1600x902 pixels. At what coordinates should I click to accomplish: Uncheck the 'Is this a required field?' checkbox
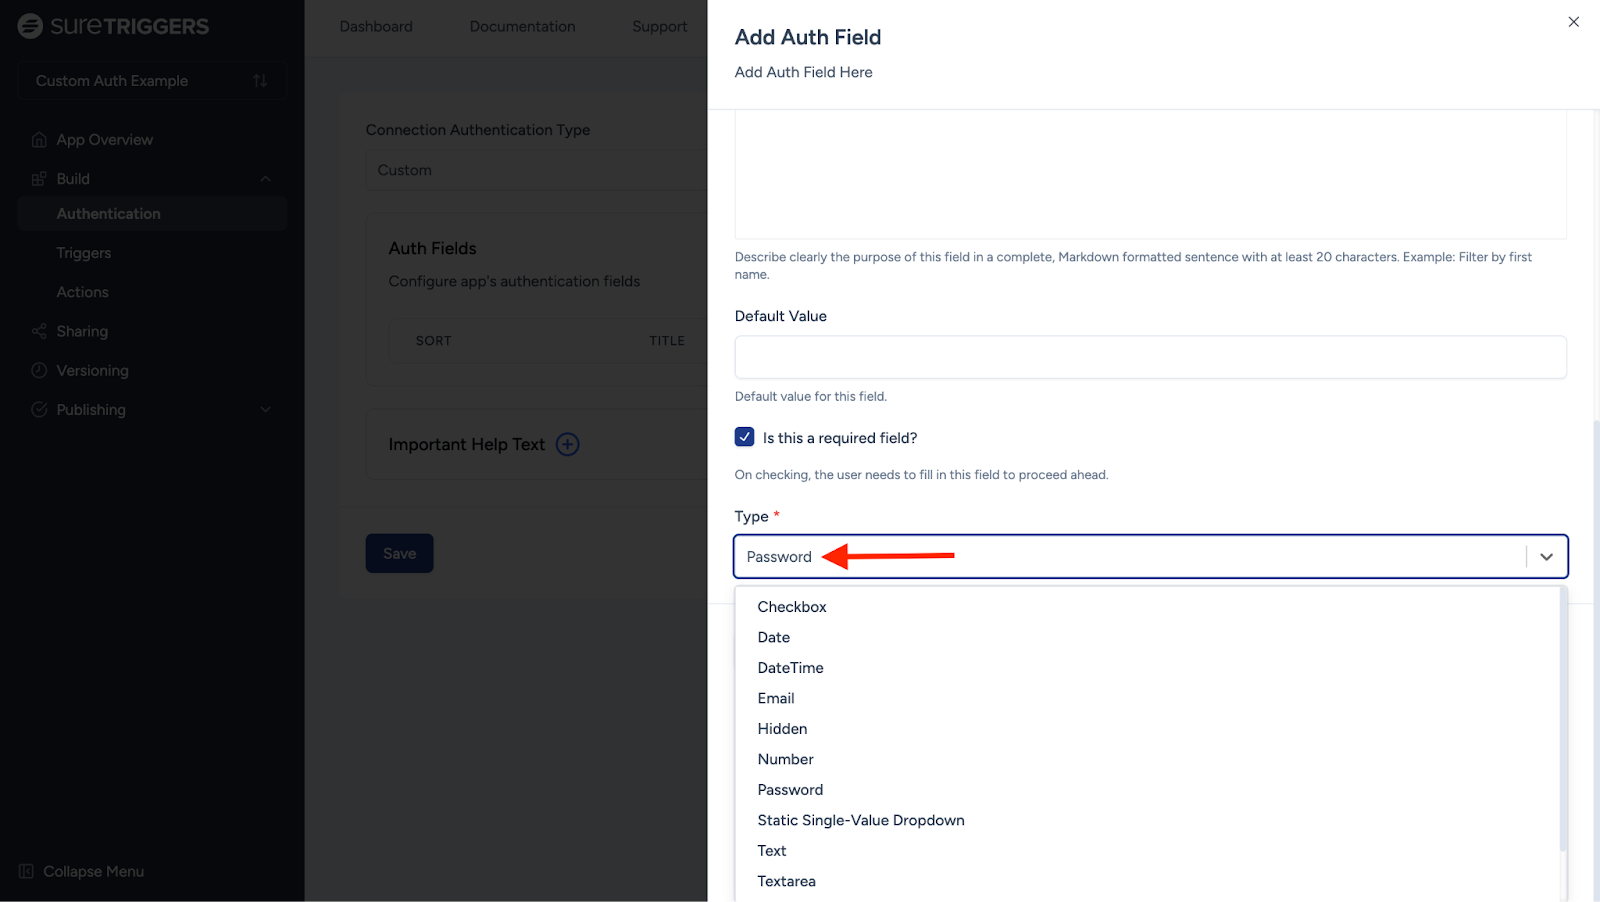click(x=744, y=437)
